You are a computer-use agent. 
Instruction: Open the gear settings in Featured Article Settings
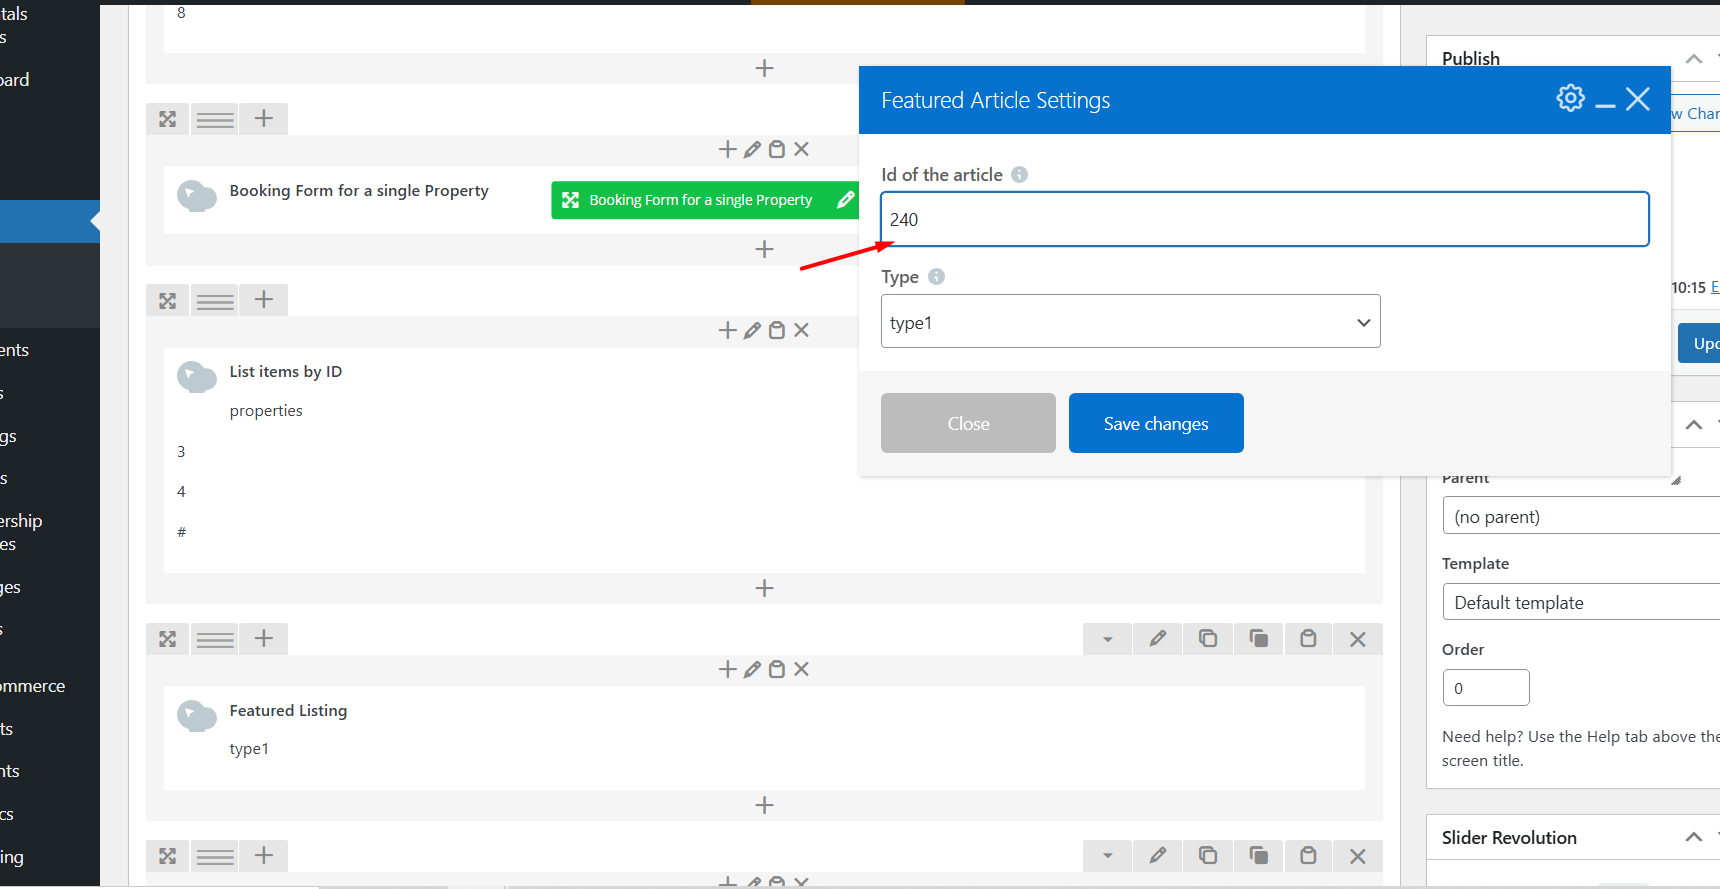click(x=1570, y=98)
